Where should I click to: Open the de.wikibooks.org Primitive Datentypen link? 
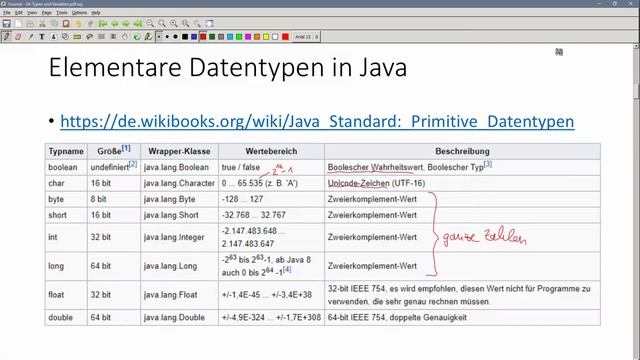[317, 122]
